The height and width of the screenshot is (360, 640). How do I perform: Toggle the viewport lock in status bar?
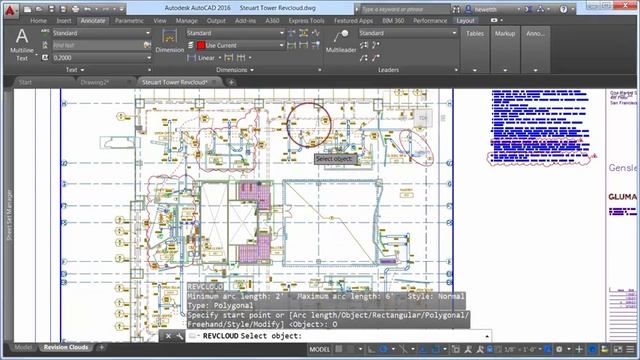(x=490, y=349)
